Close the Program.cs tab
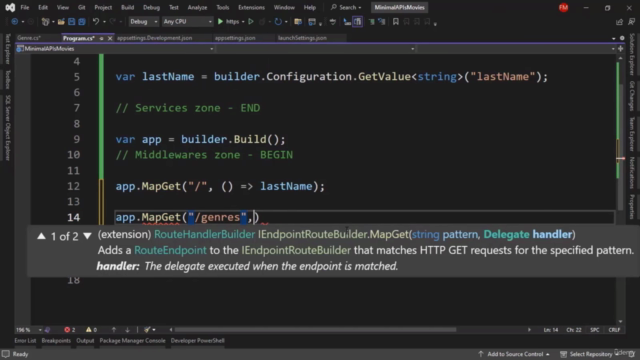 point(110,38)
